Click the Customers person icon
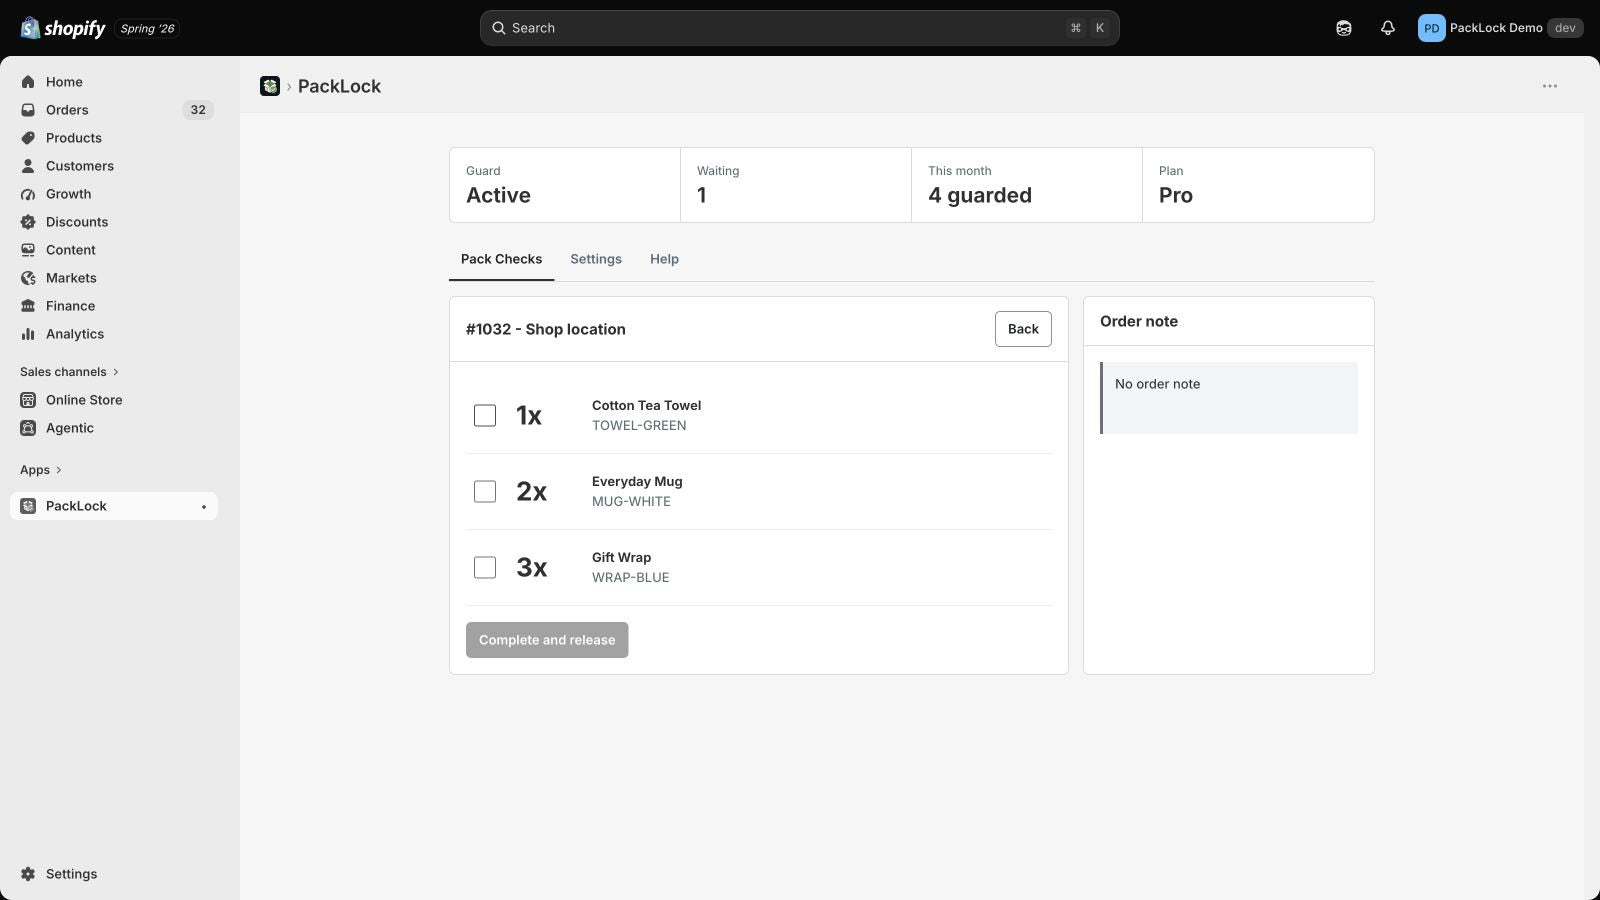 pos(28,166)
